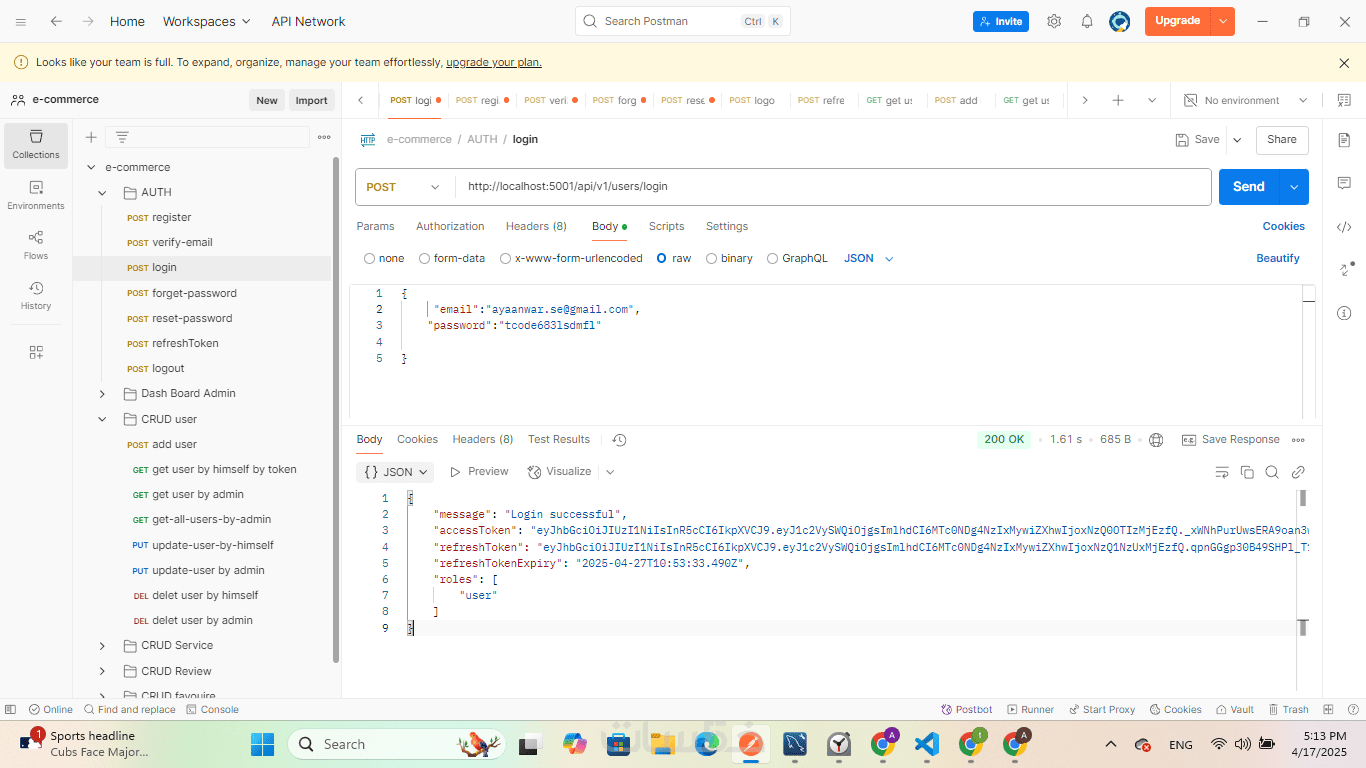The width and height of the screenshot is (1366, 768).
Task: Open a new request tab
Action: pyautogui.click(x=1118, y=100)
